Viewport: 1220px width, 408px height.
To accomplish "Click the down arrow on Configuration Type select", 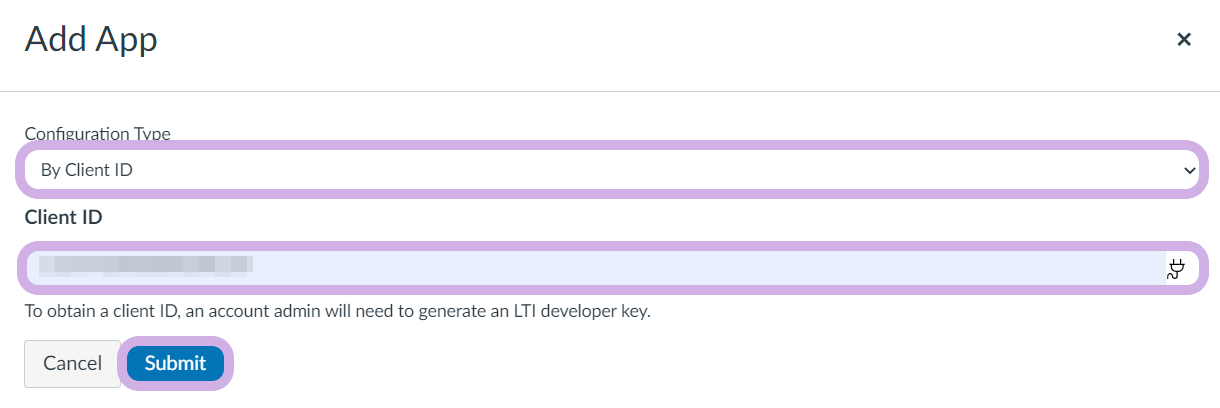I will (x=1189, y=170).
